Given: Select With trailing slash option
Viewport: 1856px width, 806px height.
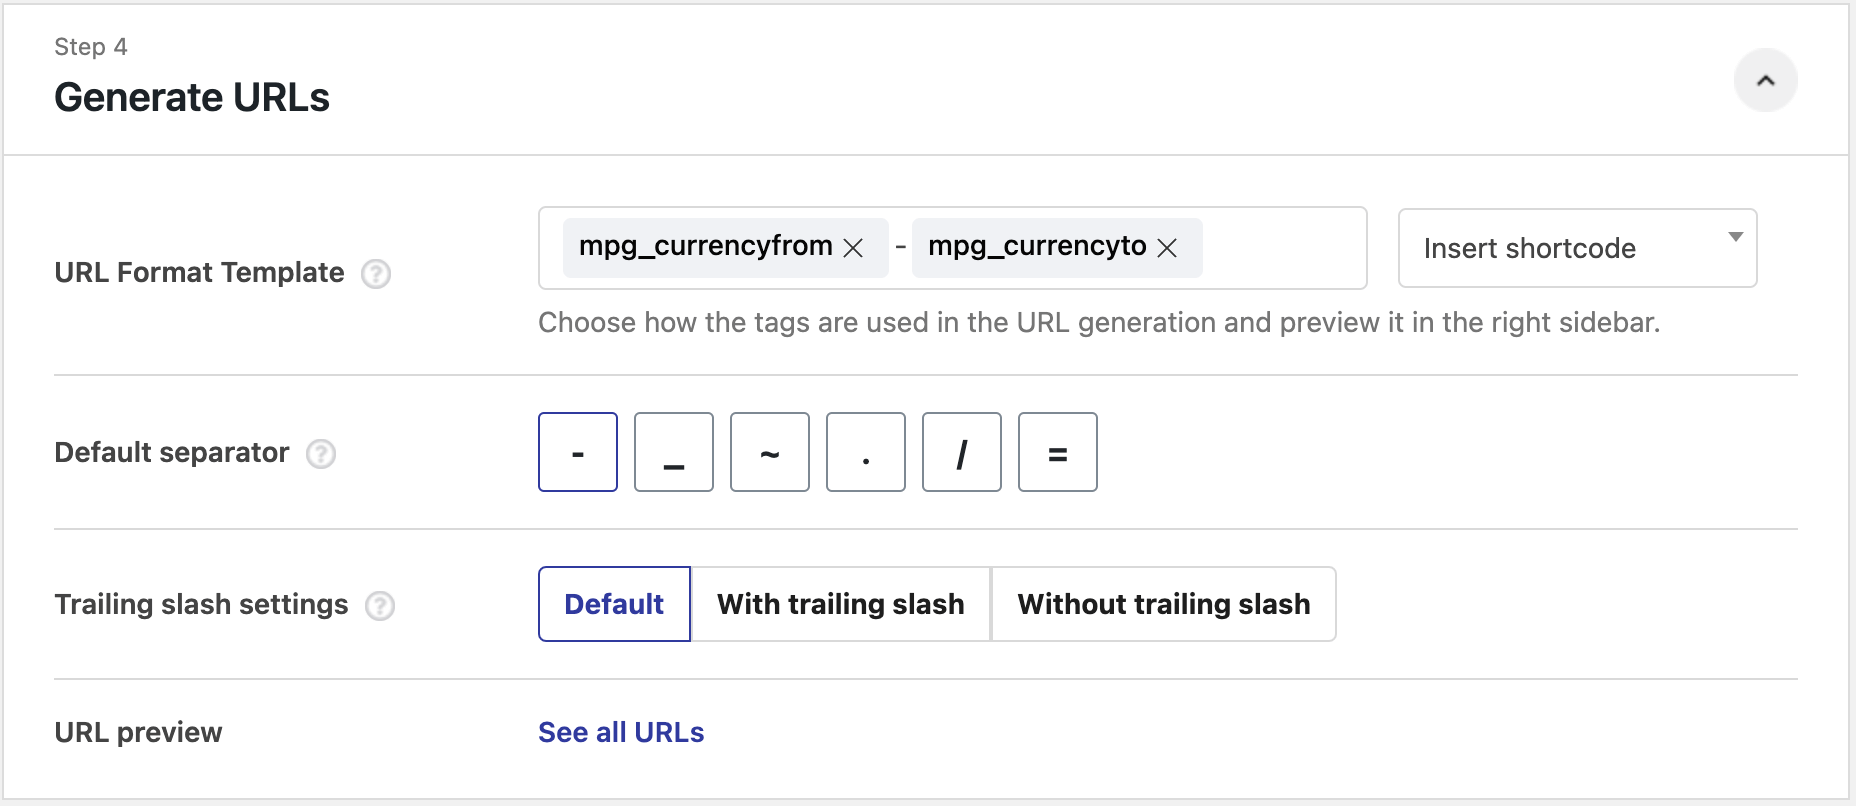Looking at the screenshot, I should (x=840, y=604).
